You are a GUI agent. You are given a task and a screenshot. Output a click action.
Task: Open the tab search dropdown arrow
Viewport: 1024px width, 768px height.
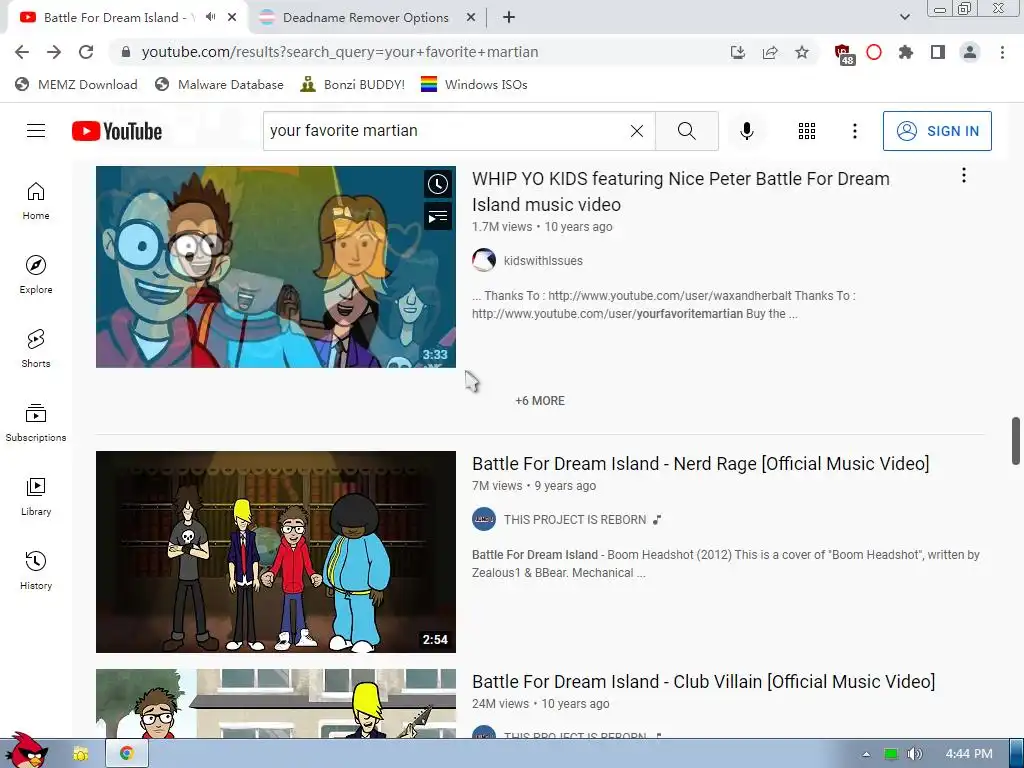click(x=904, y=17)
